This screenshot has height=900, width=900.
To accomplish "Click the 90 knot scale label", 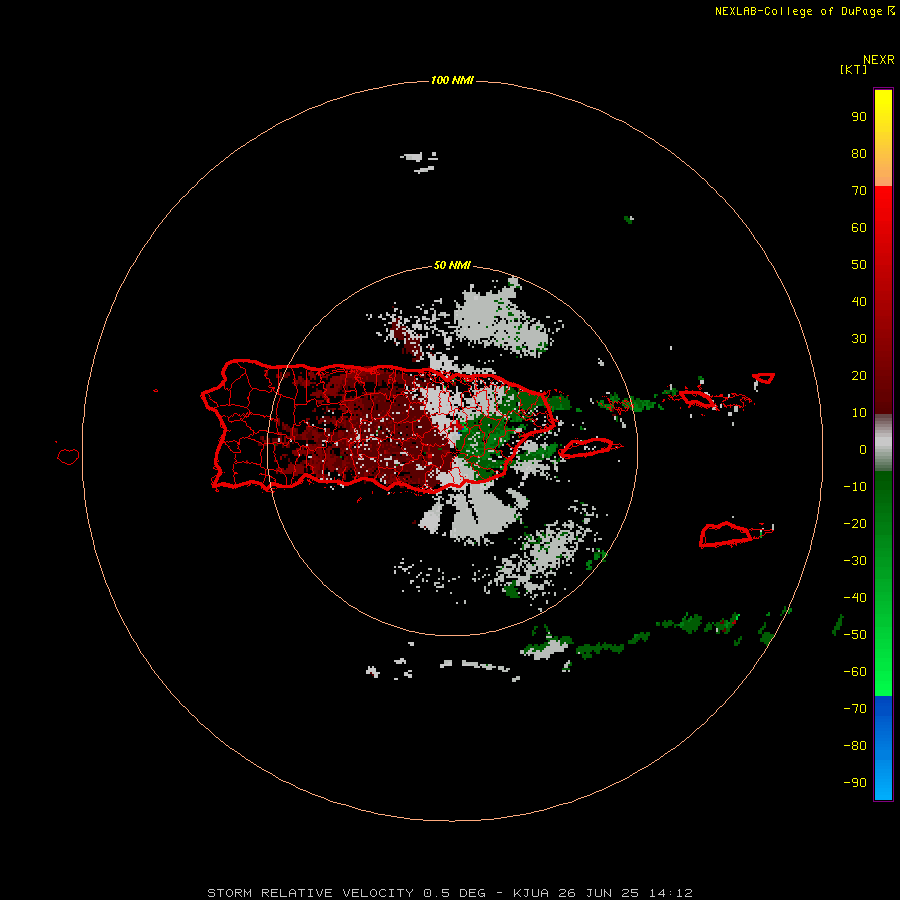I will click(859, 117).
